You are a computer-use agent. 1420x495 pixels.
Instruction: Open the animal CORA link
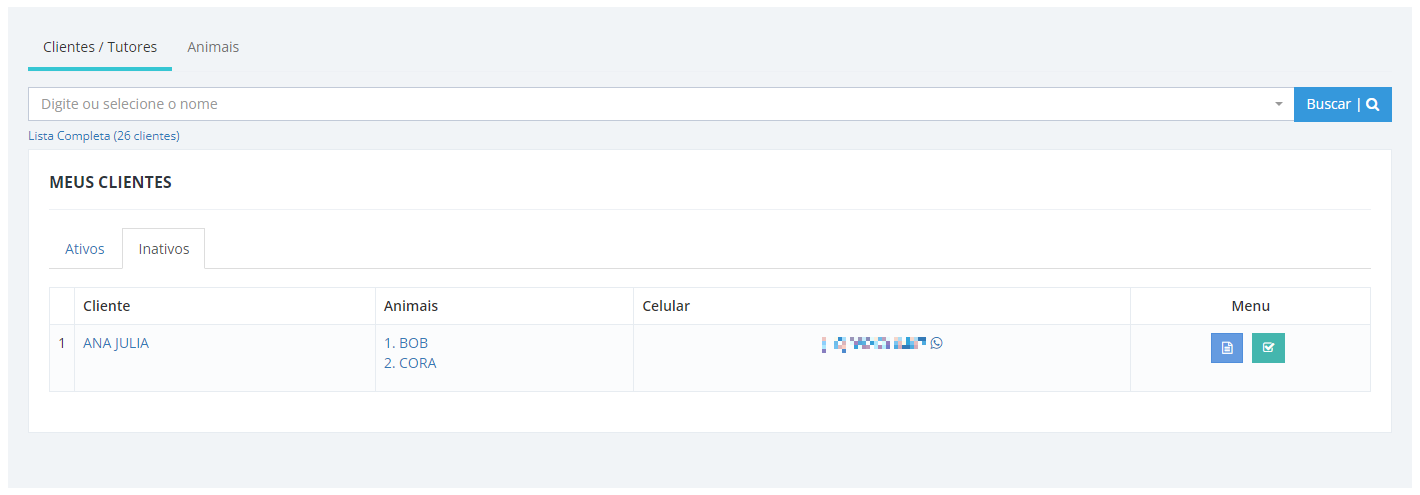tap(410, 363)
